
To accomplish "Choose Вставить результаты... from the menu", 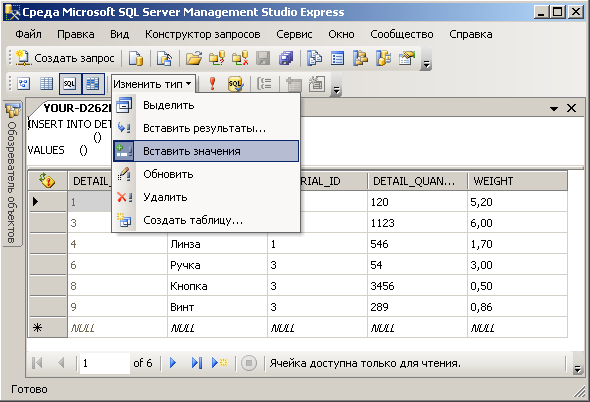I will coord(206,128).
